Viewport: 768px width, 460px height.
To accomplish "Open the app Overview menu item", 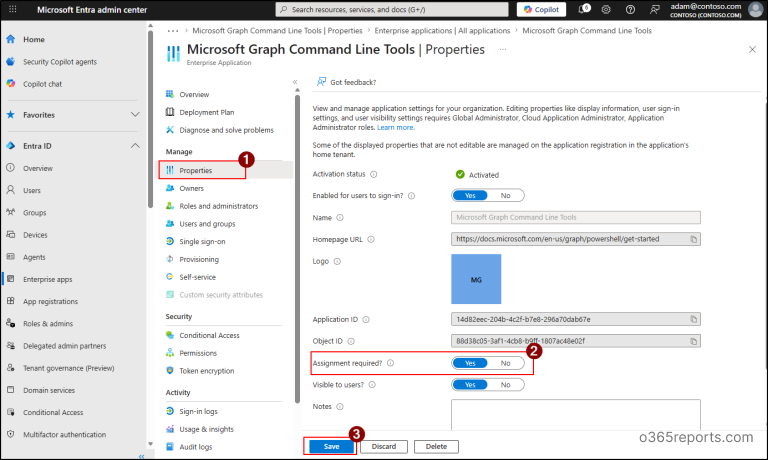I will click(194, 94).
